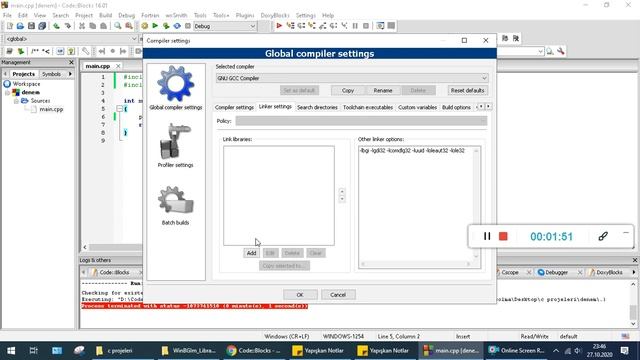Toggle the code fold marker at line 5
This screenshot has height=360, width=640.
(x=119, y=109)
